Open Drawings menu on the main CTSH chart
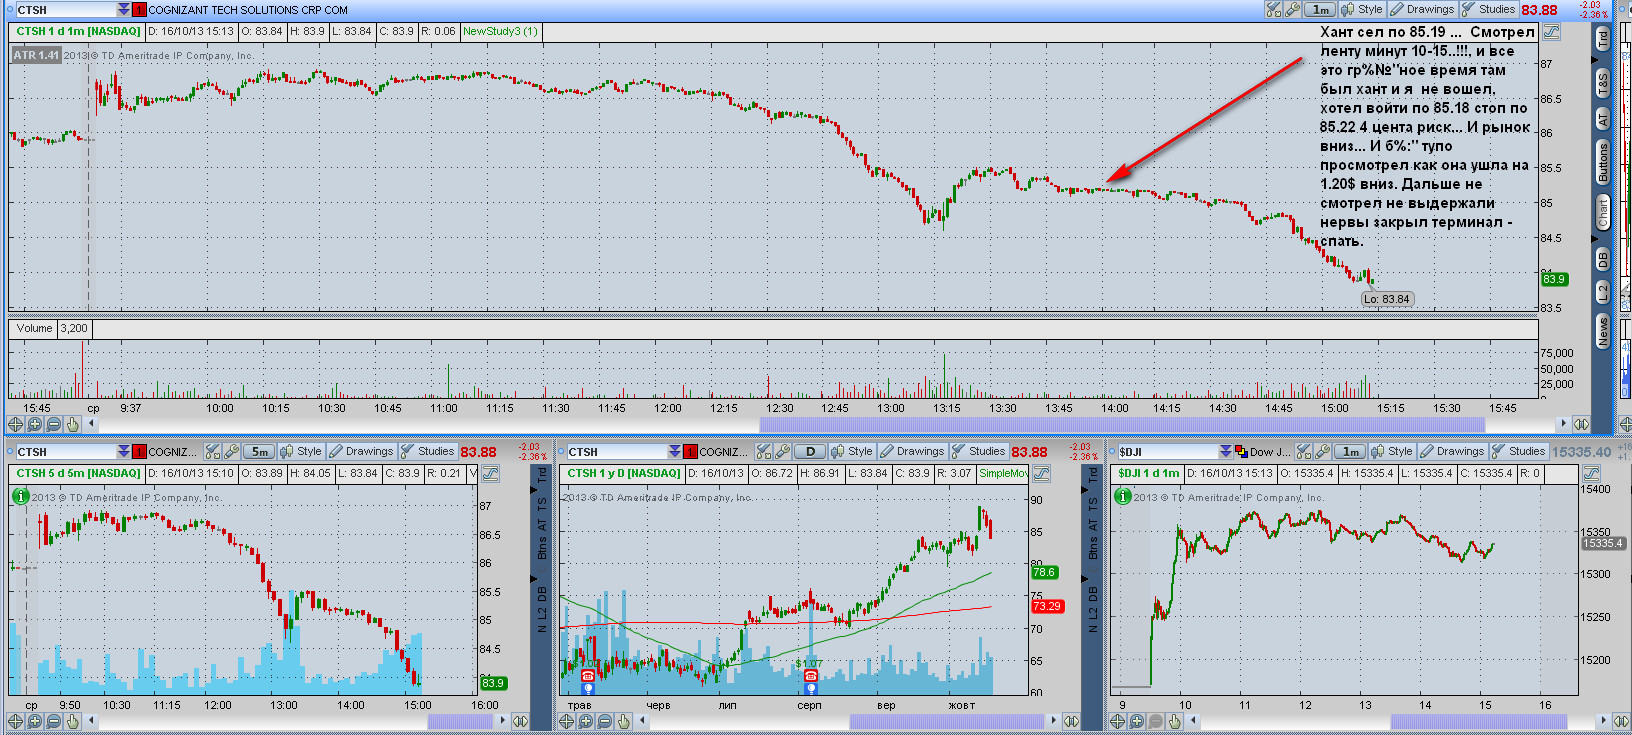This screenshot has width=1632, height=735. point(1422,9)
